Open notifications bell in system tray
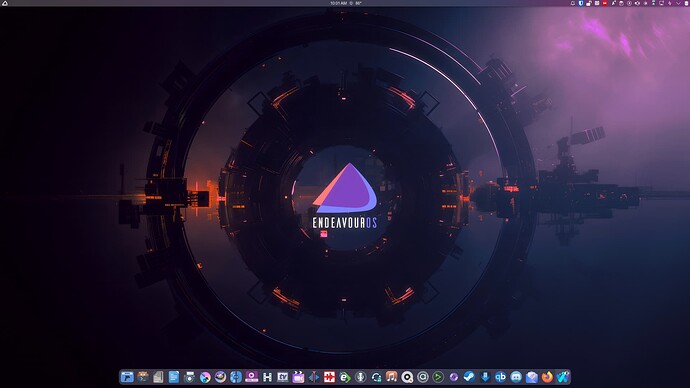 (573, 3)
